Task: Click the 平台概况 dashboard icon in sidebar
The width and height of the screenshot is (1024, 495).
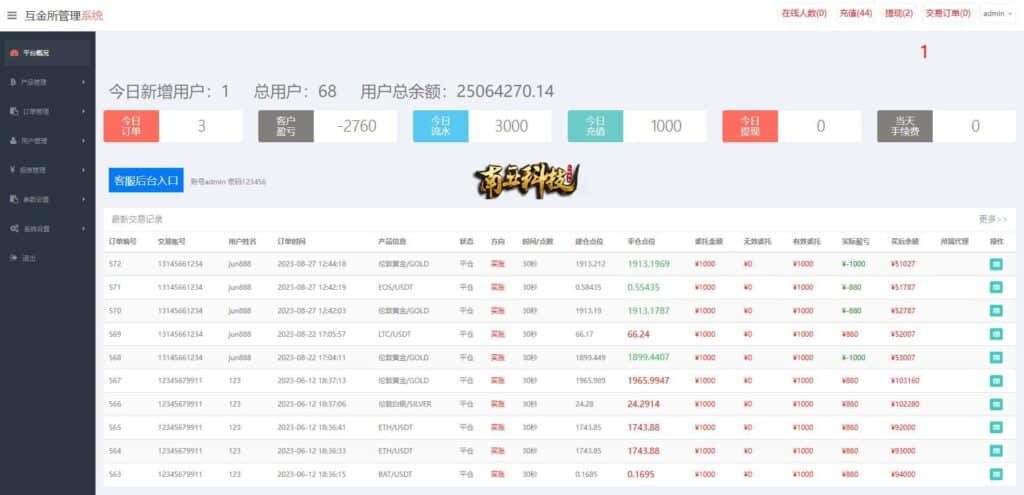Action: tap(13, 53)
